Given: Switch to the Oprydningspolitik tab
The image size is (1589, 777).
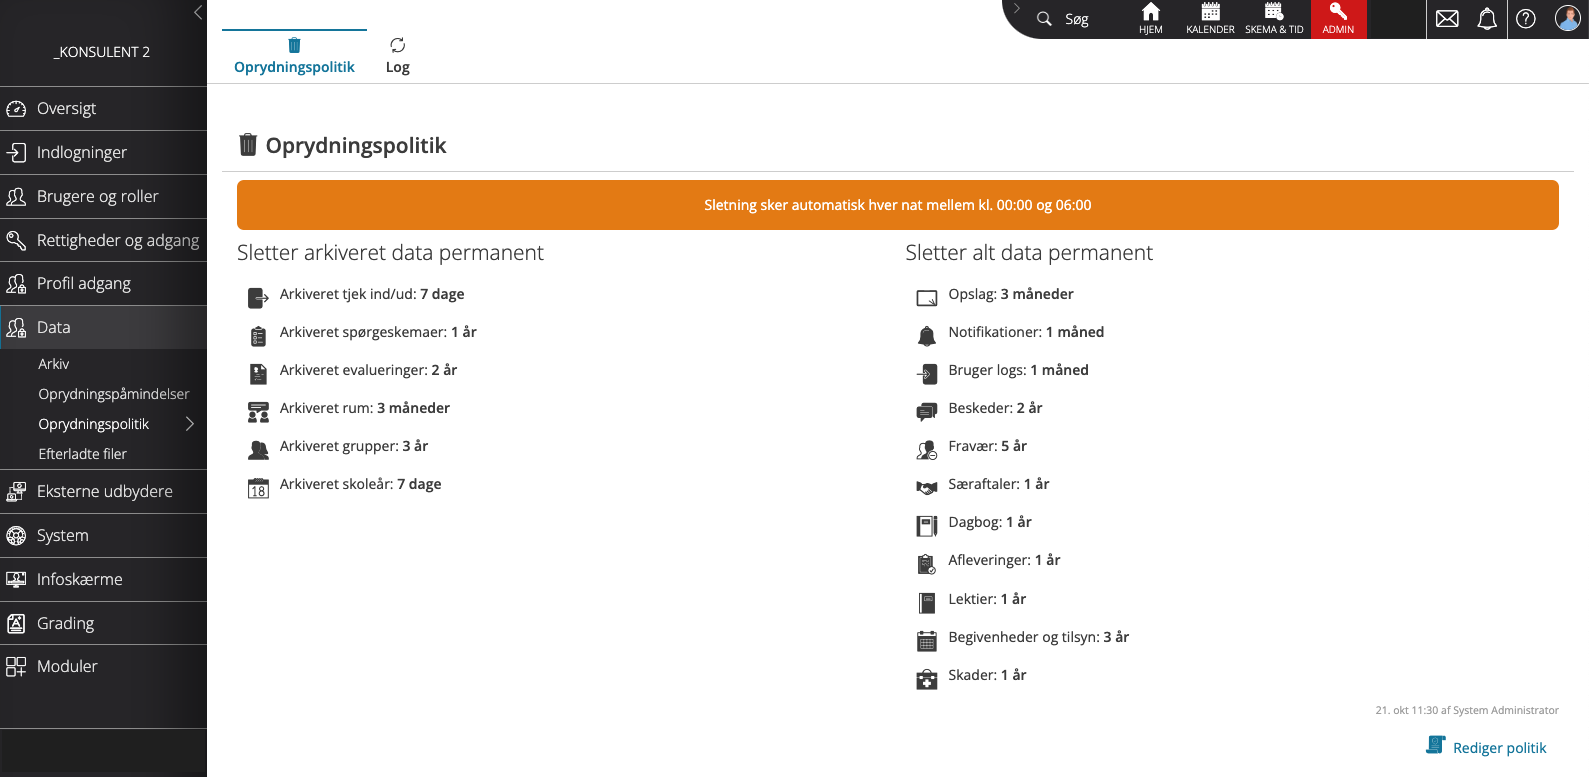Looking at the screenshot, I should [294, 56].
